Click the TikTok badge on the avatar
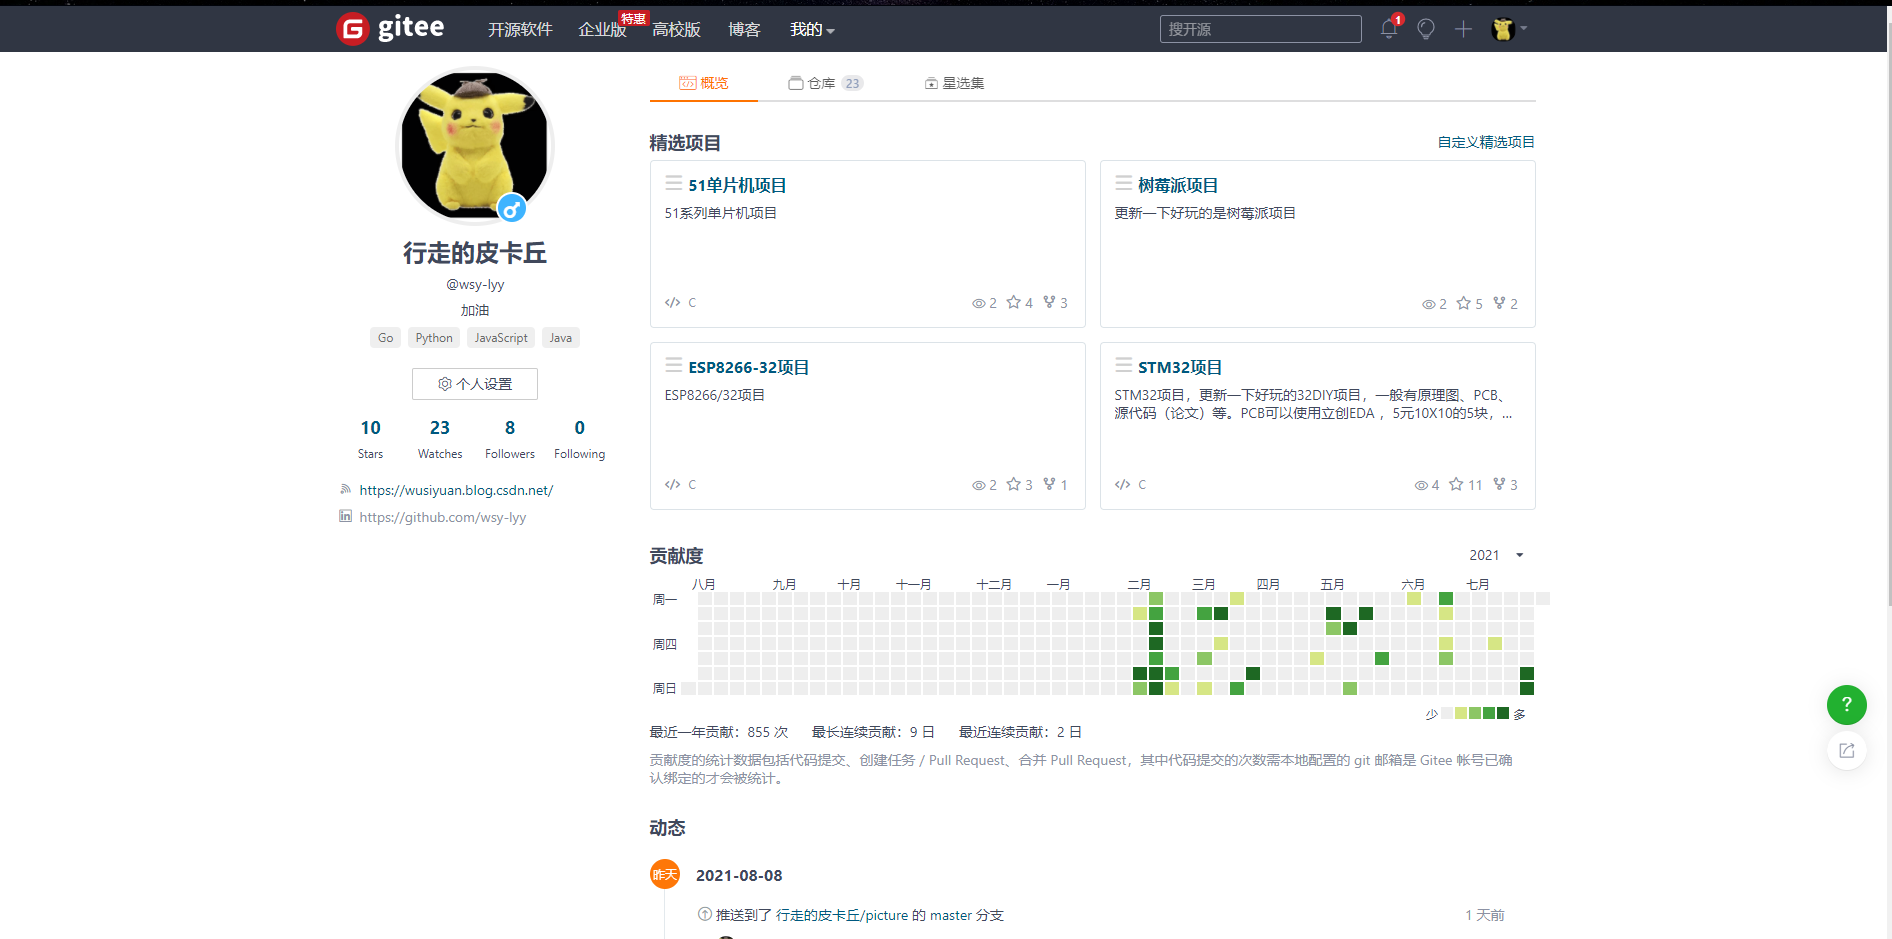This screenshot has width=1892, height=939. coord(512,209)
